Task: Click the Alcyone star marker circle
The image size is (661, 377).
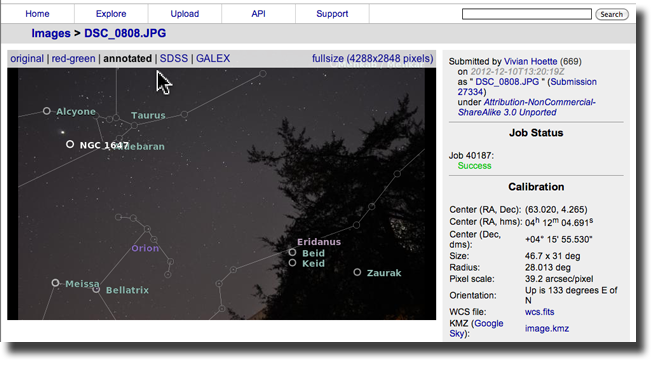Action: click(x=46, y=111)
